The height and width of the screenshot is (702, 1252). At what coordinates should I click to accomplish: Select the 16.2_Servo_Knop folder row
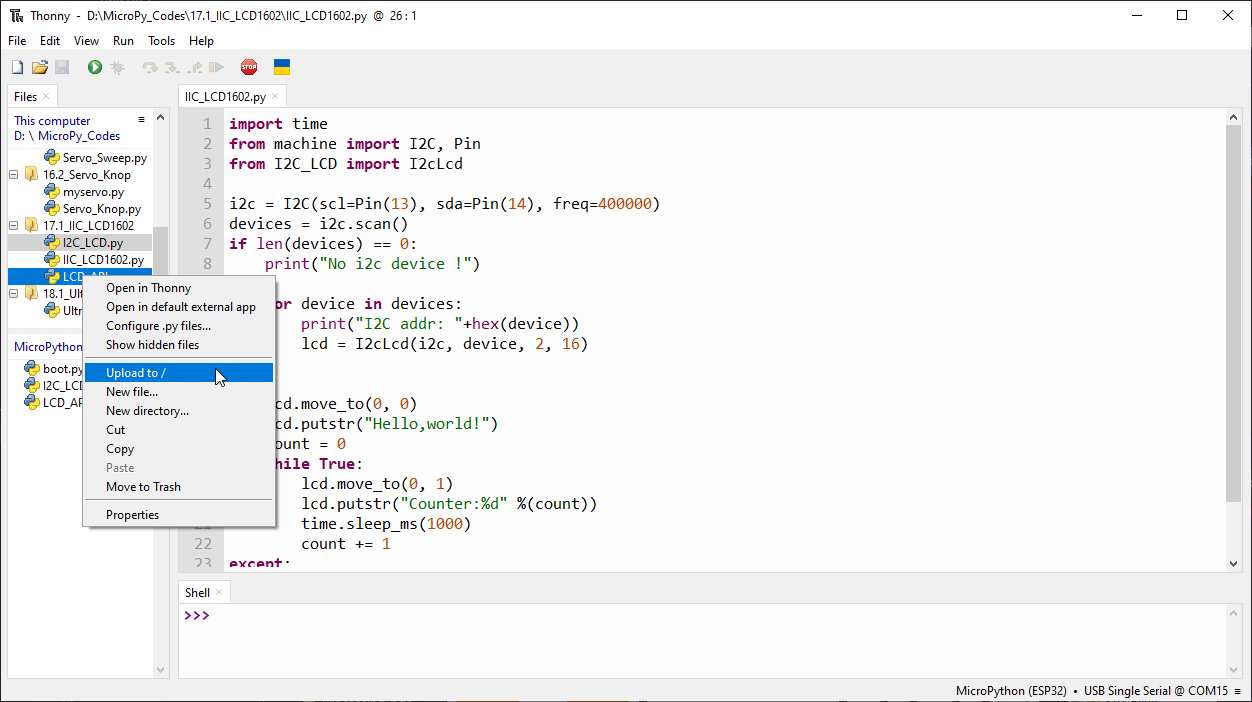click(86, 175)
